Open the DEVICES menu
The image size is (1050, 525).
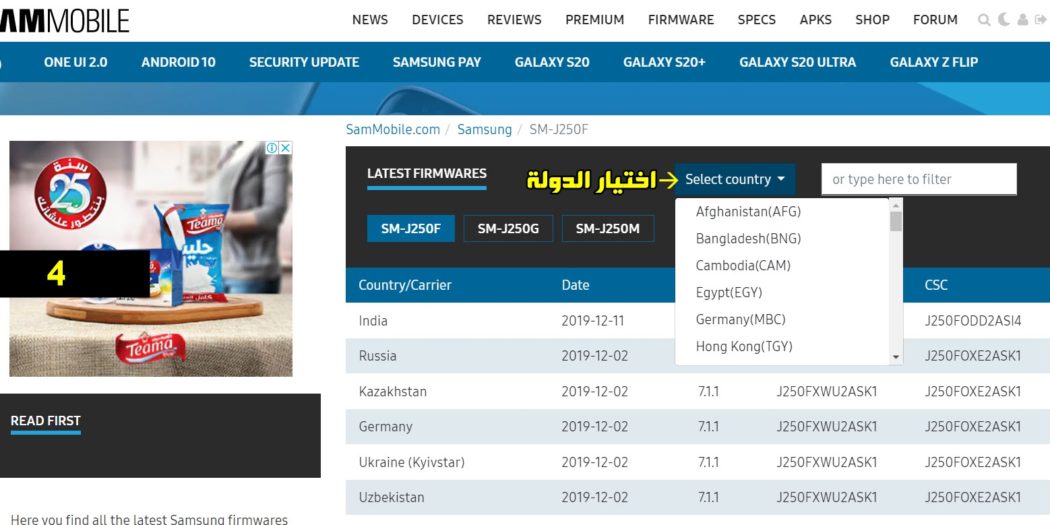[437, 20]
